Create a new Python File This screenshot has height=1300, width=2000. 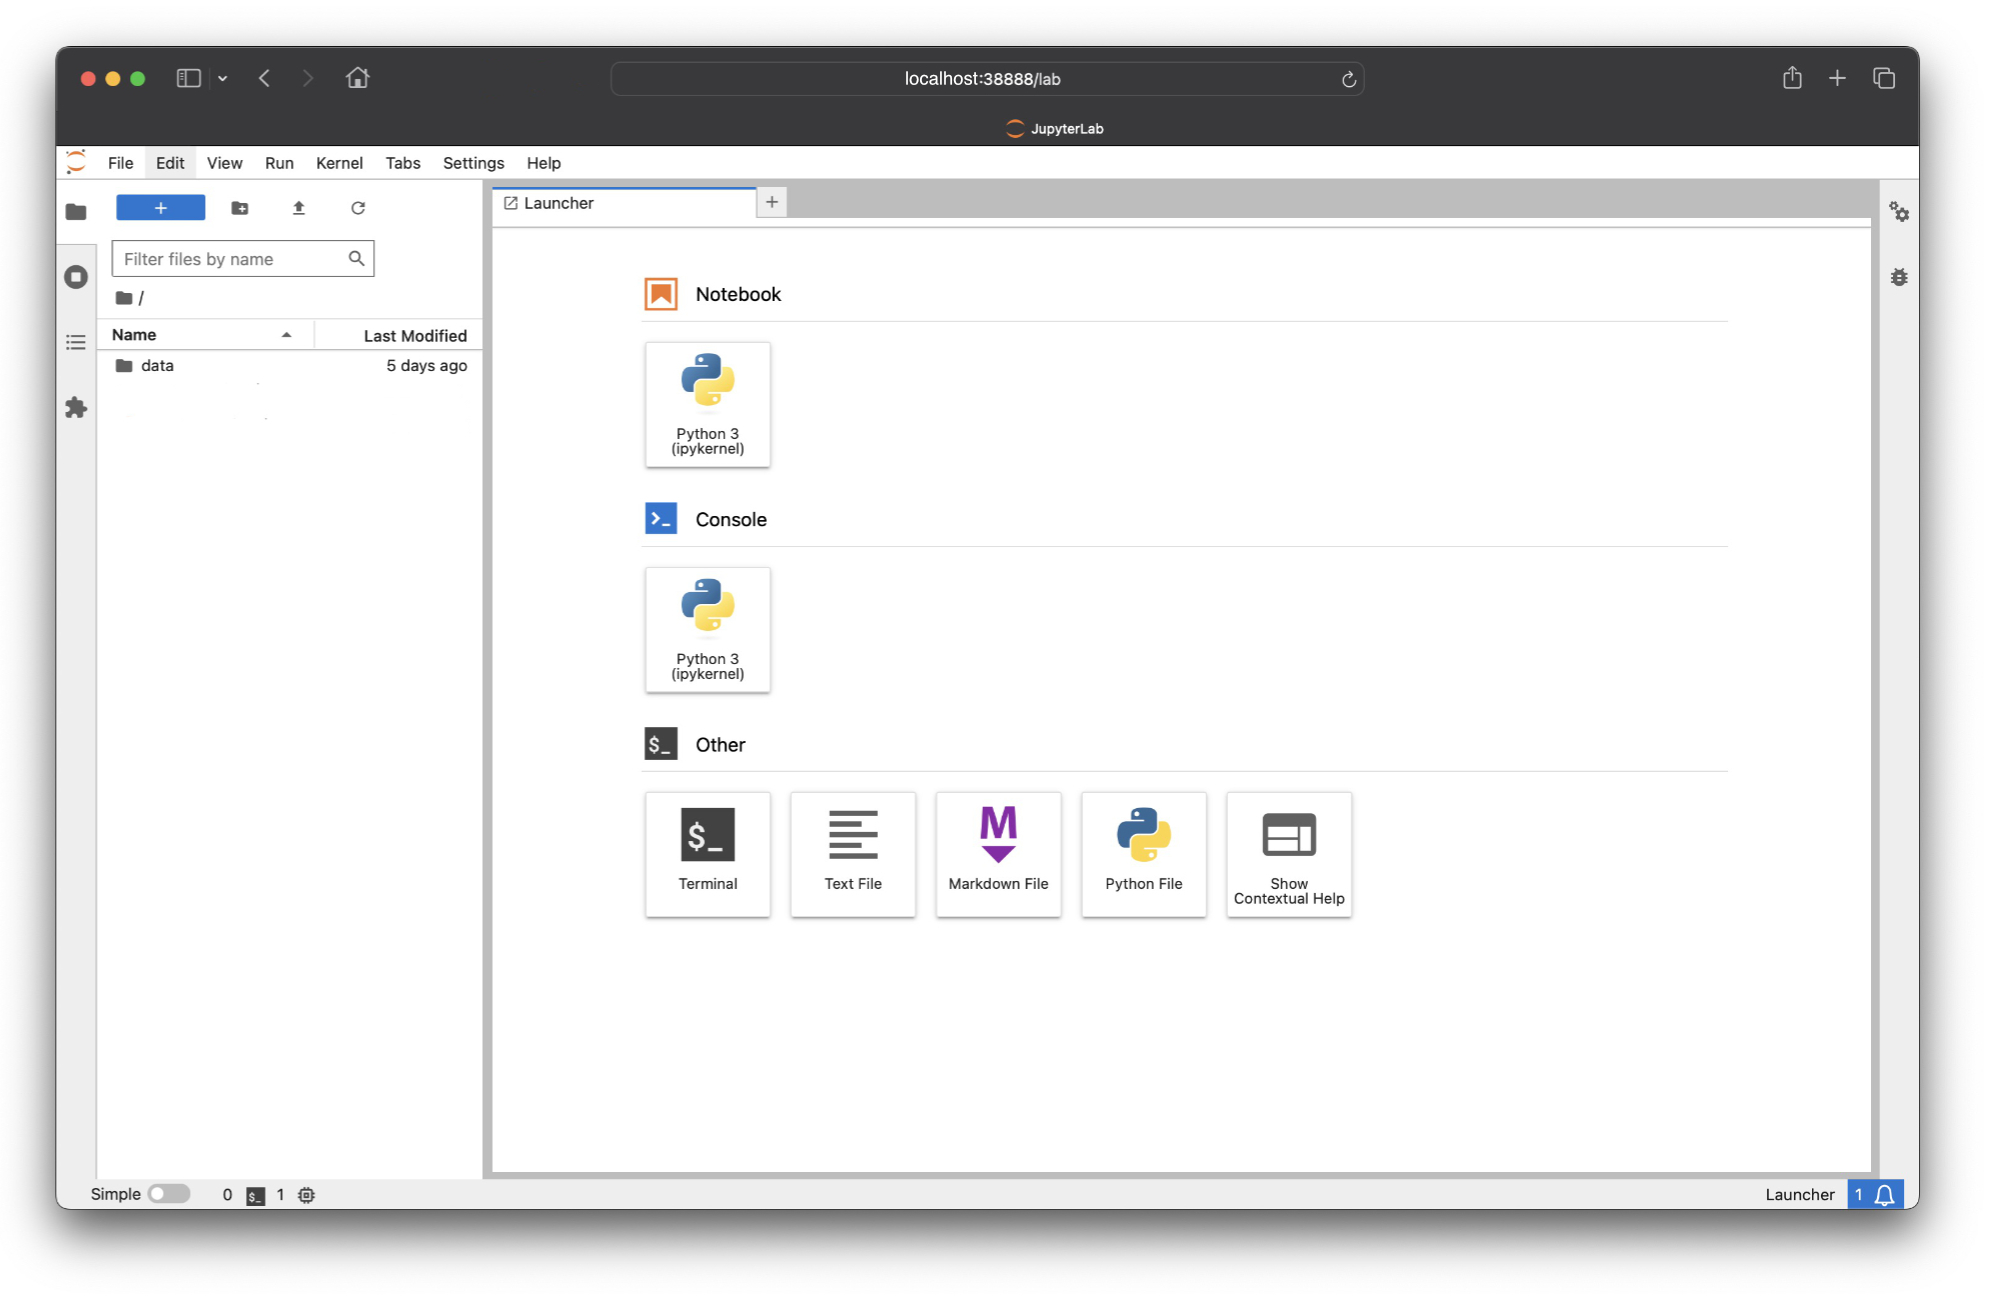coord(1141,853)
